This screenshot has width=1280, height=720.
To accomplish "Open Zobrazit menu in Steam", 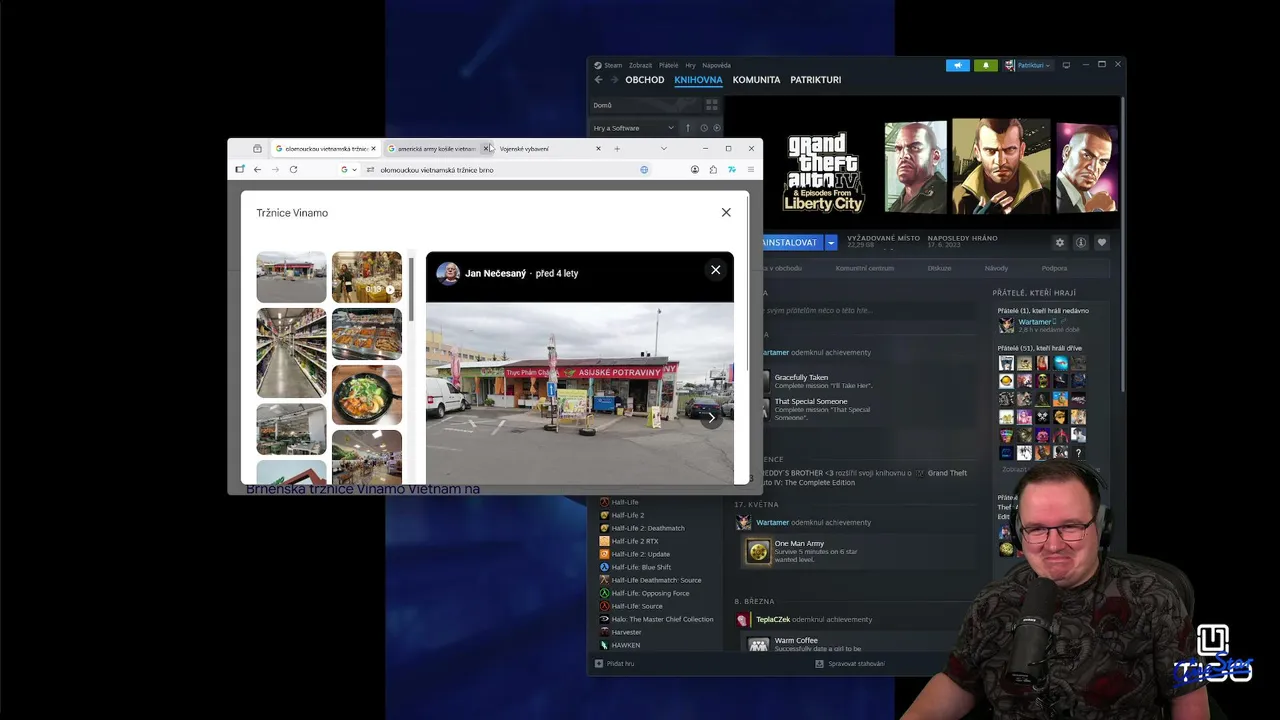I will click(640, 65).
